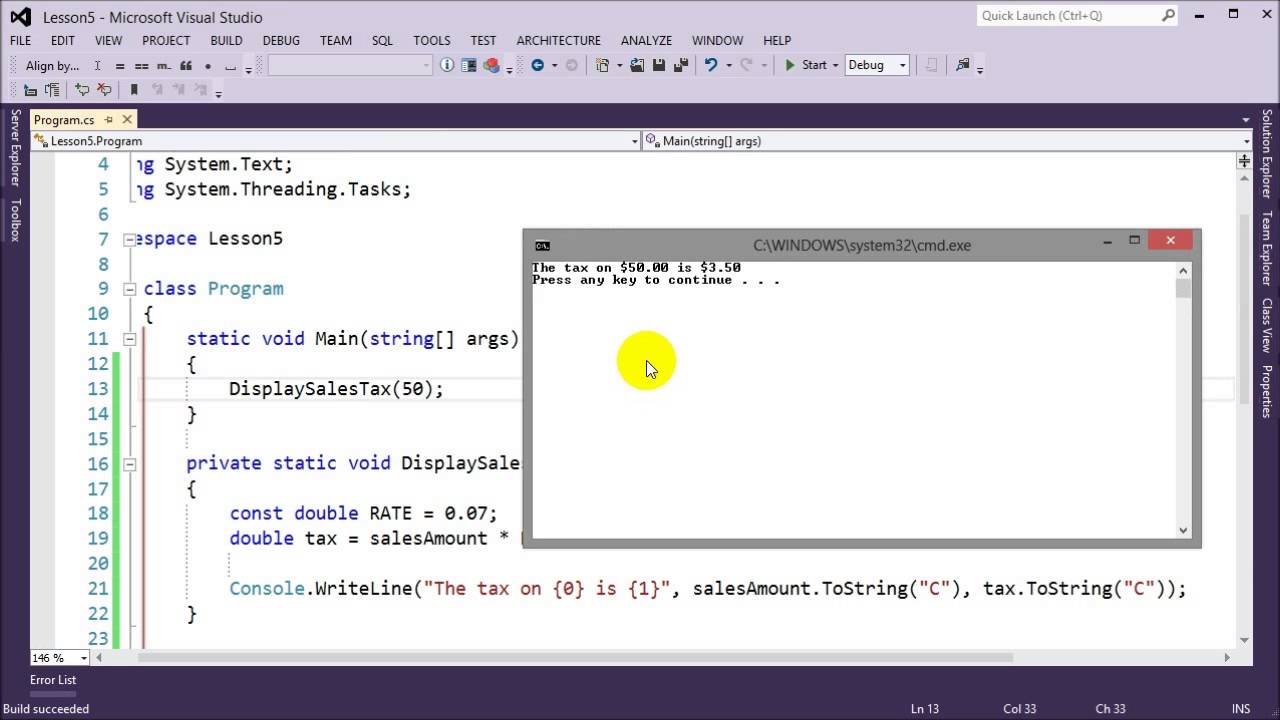
Task: Open the BUILD menu
Action: click(x=226, y=40)
